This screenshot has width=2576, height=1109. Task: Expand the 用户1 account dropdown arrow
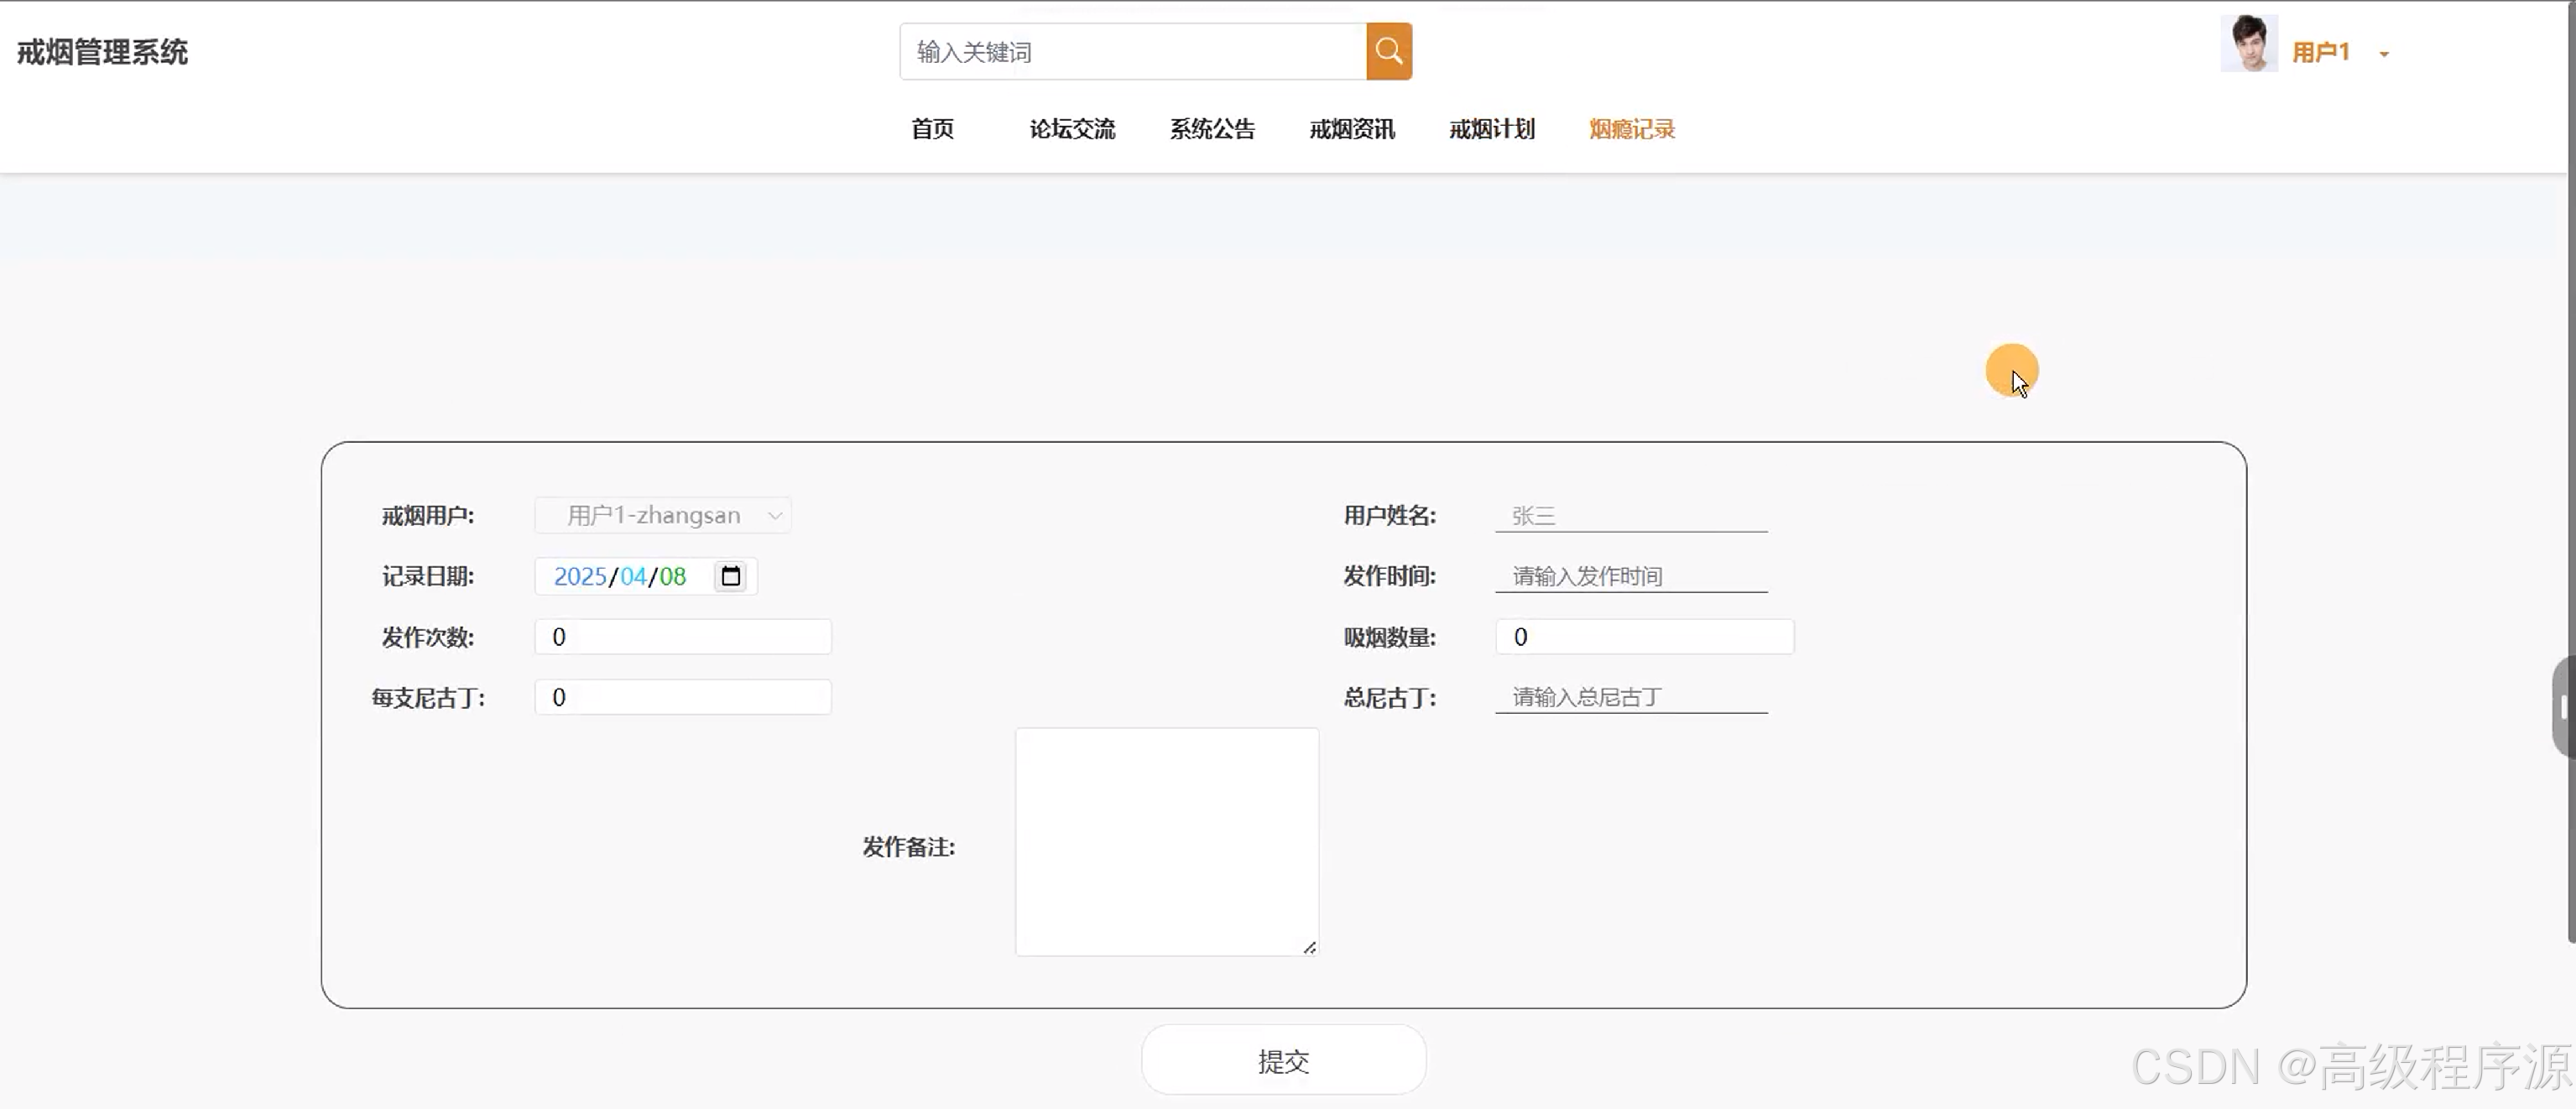[2384, 54]
